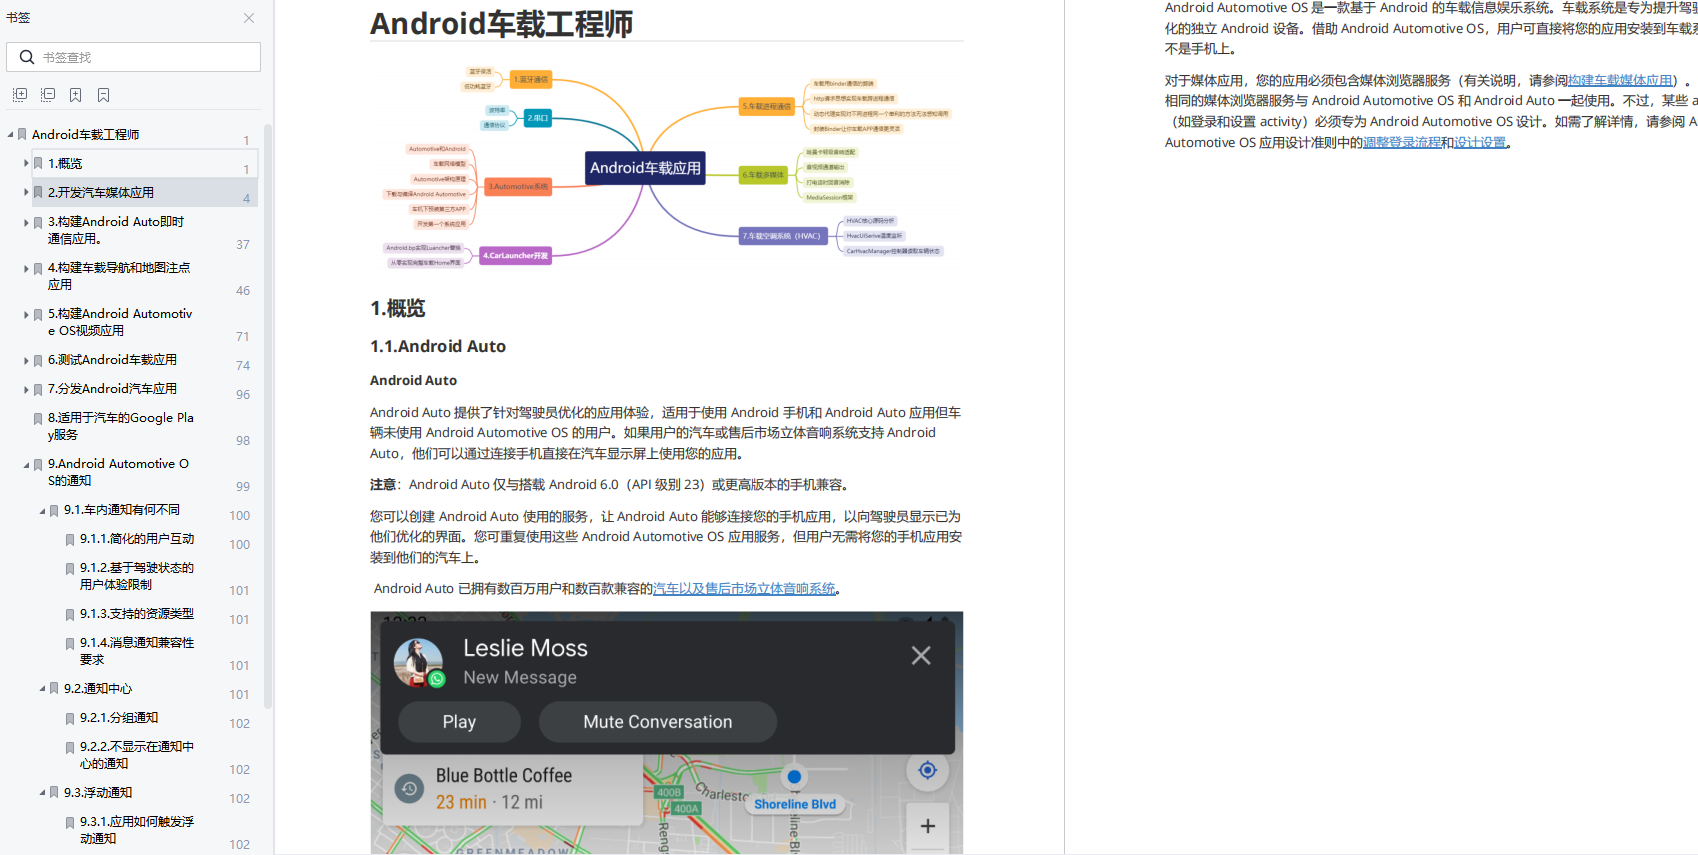Go to 9.1.4.消息通知兼容性要求 bookmark
This screenshot has width=1698, height=855.
[x=137, y=651]
